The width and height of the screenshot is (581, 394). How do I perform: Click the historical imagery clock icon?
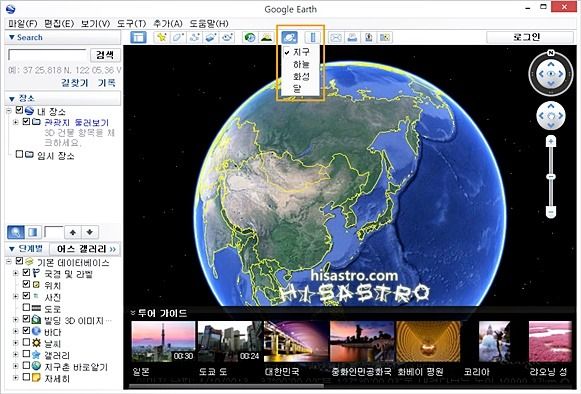(250, 37)
